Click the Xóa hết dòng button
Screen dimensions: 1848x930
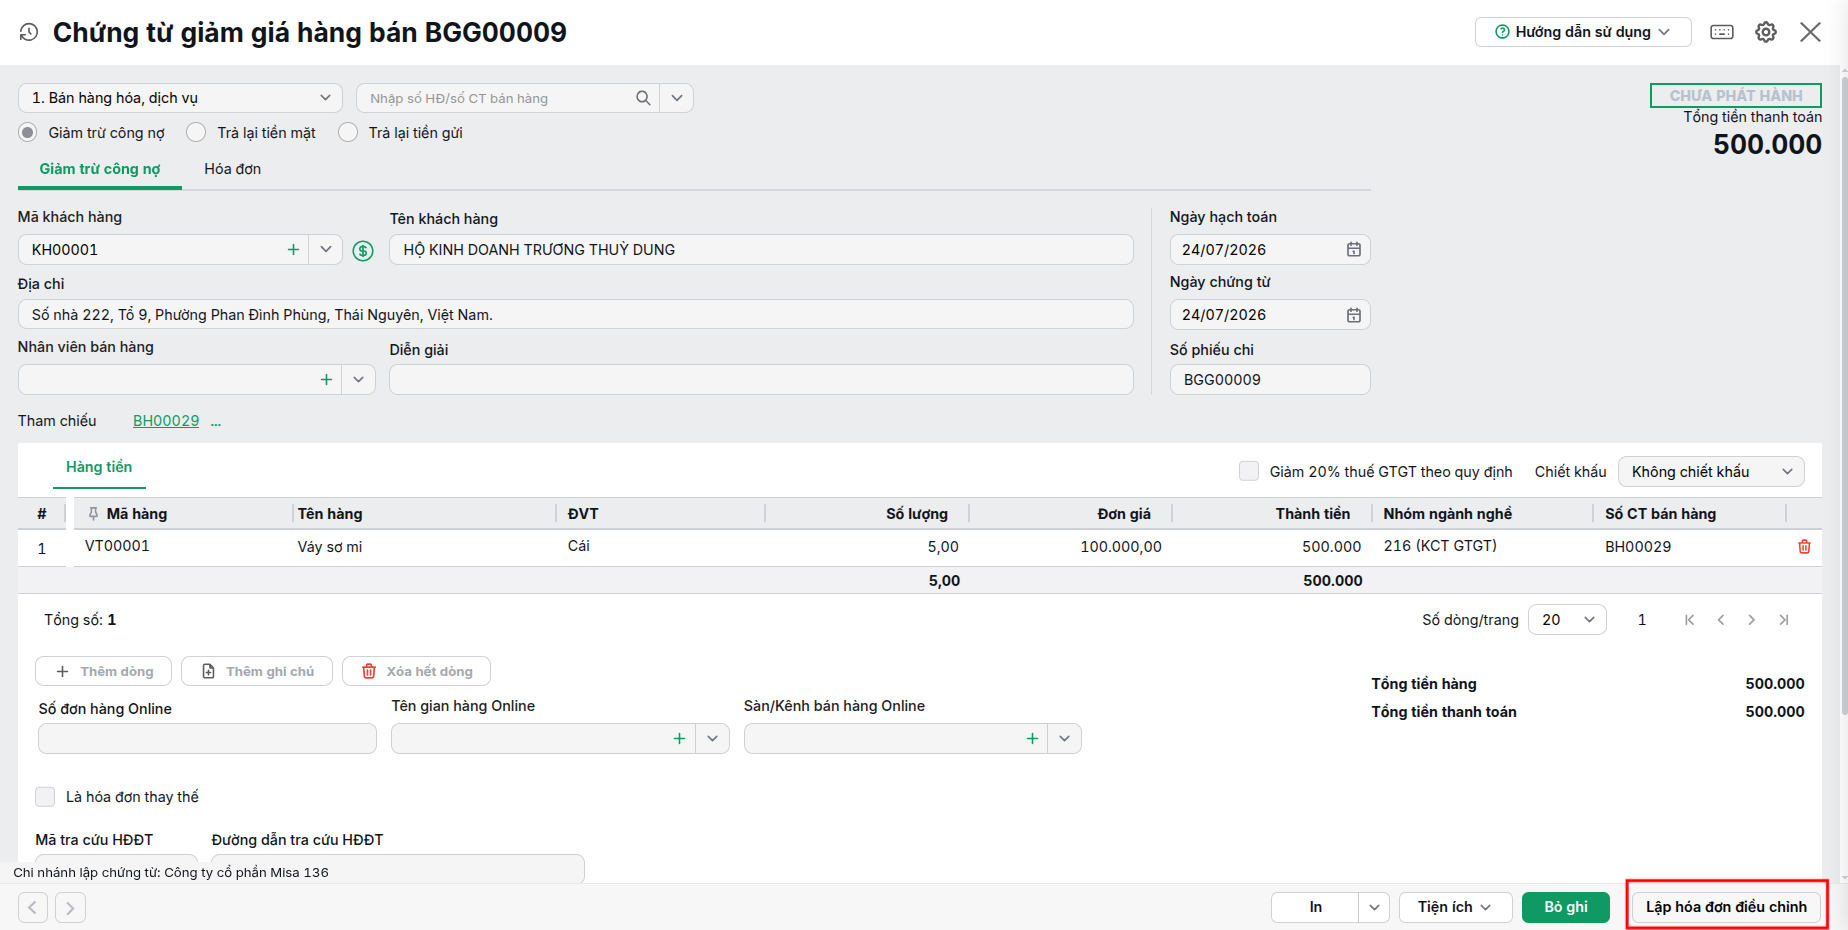coord(416,671)
